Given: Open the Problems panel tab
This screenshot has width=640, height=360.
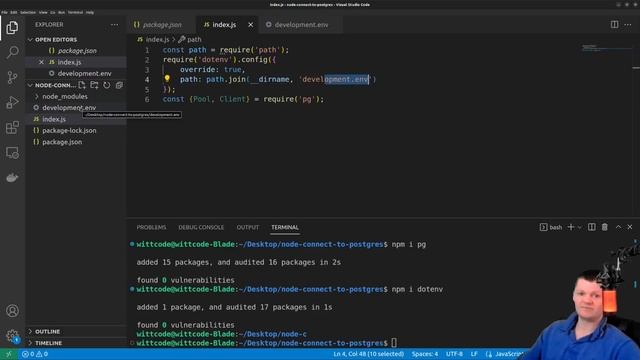Looking at the screenshot, I should (151, 227).
